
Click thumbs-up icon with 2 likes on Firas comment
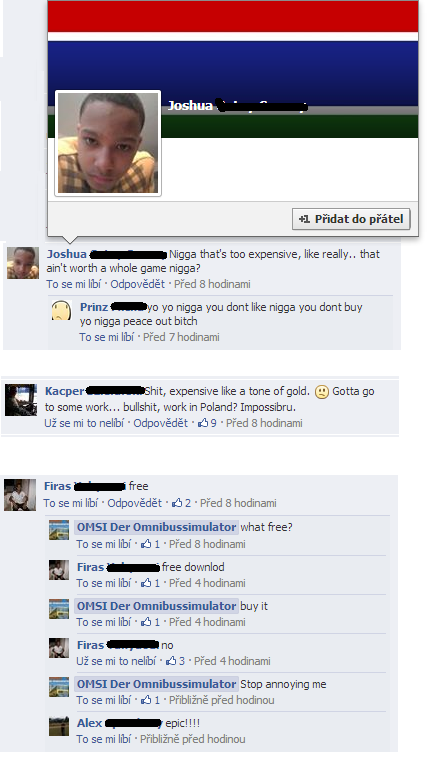tap(177, 503)
